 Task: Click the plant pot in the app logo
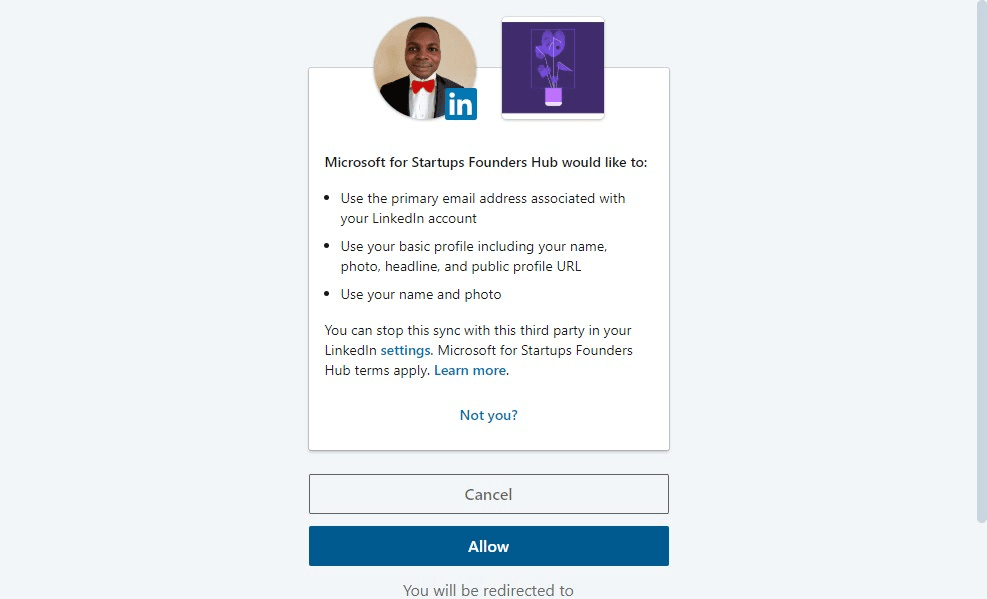click(x=553, y=96)
